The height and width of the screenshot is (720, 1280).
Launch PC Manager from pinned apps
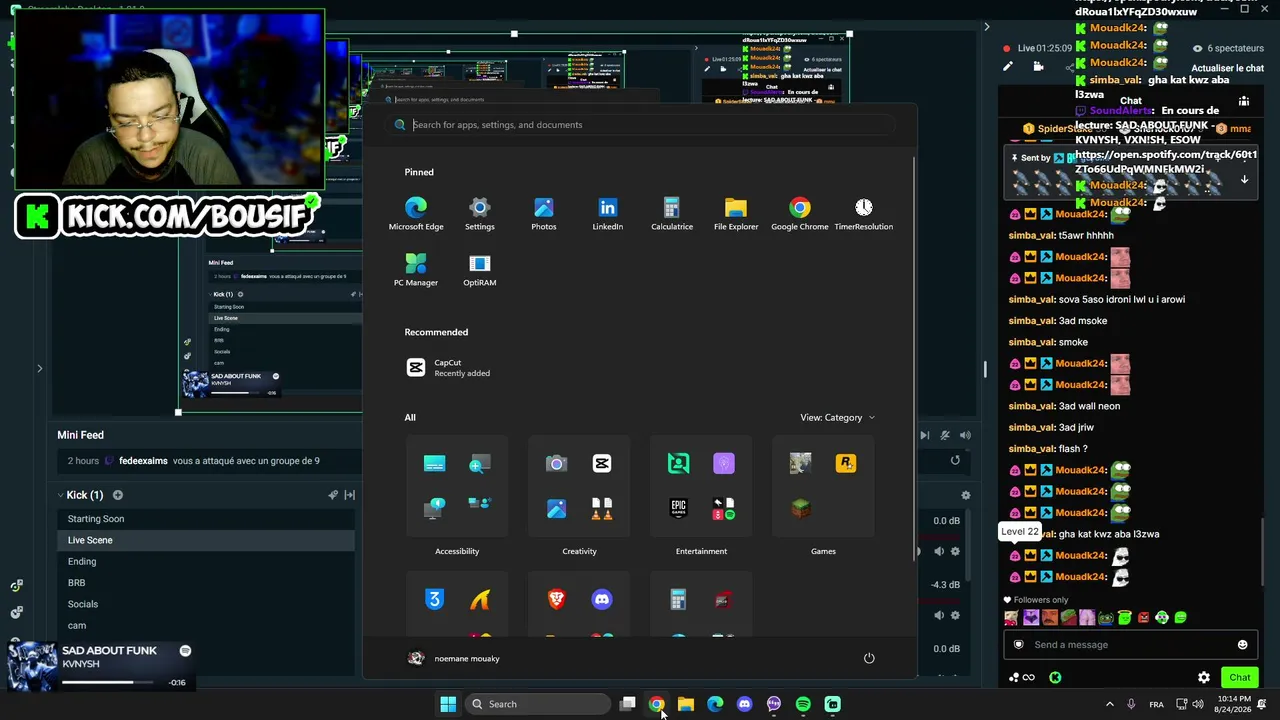click(x=416, y=270)
